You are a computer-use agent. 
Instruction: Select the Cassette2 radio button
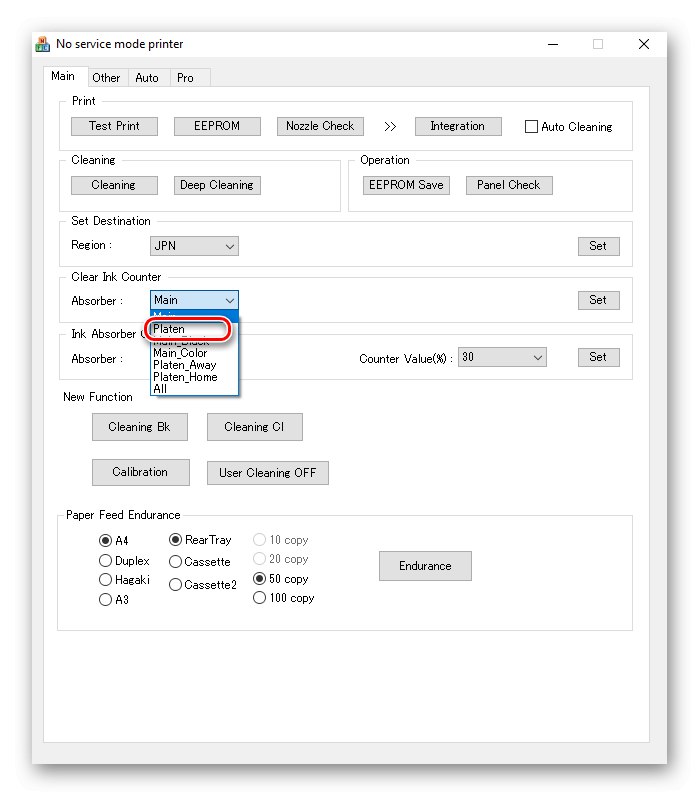click(x=175, y=585)
